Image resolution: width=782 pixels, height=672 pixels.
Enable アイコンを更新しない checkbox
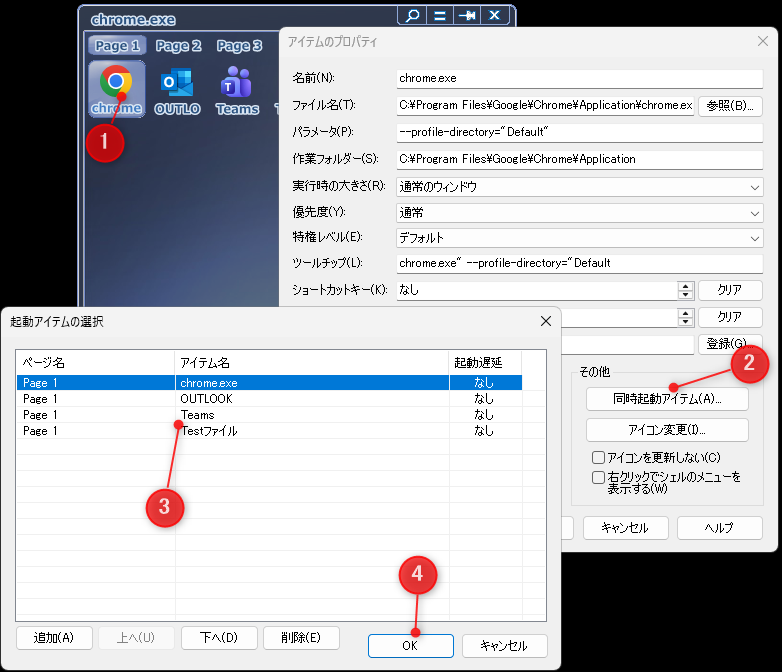[598, 457]
